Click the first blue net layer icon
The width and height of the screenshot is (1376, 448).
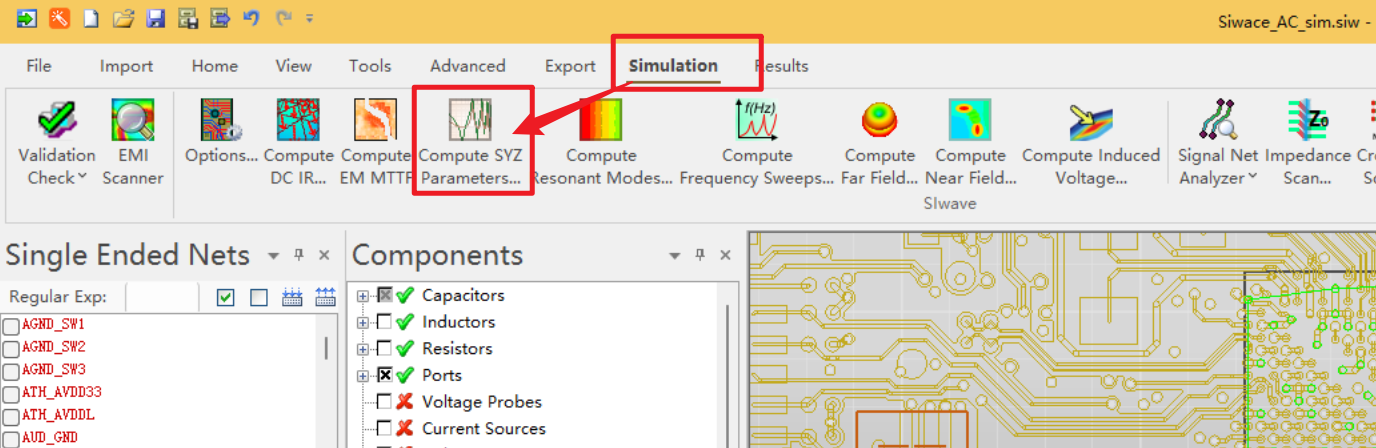tap(292, 297)
